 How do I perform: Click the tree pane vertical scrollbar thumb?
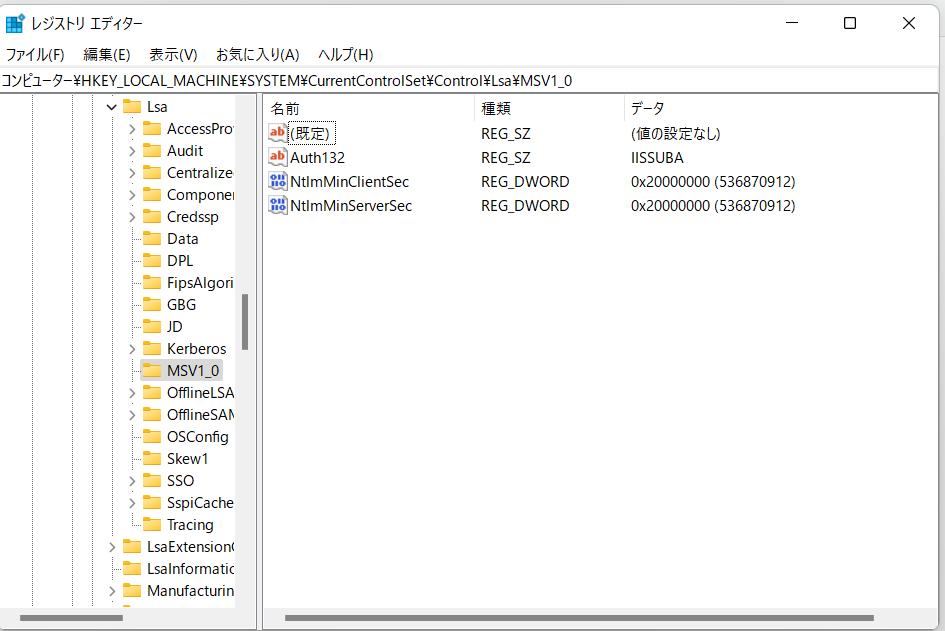(x=245, y=321)
